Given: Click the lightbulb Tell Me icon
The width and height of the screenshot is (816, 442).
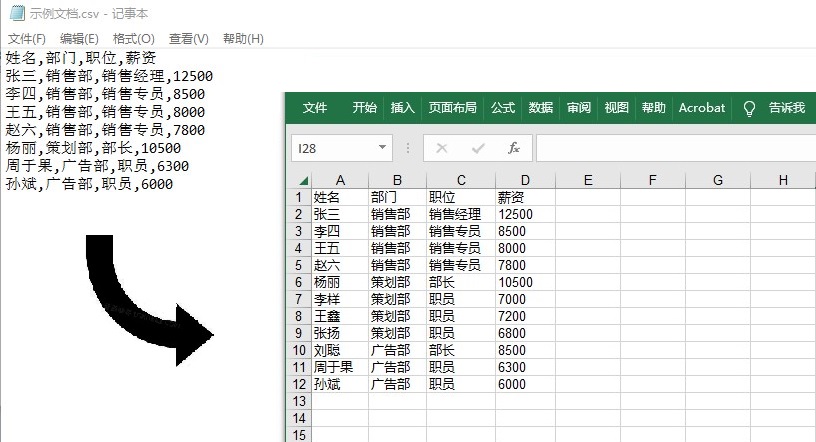Looking at the screenshot, I should point(749,108).
